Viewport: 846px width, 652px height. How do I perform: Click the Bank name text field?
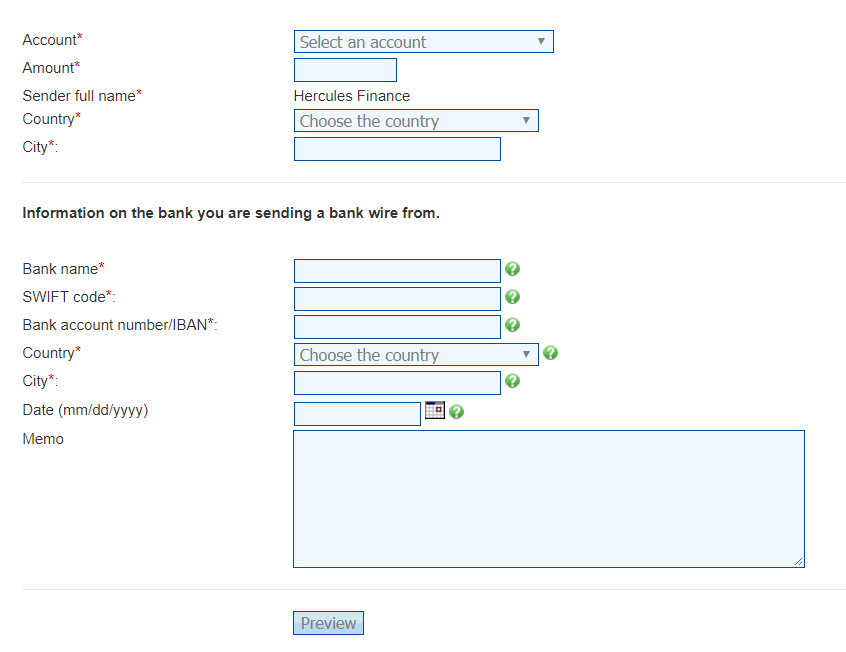coord(397,271)
